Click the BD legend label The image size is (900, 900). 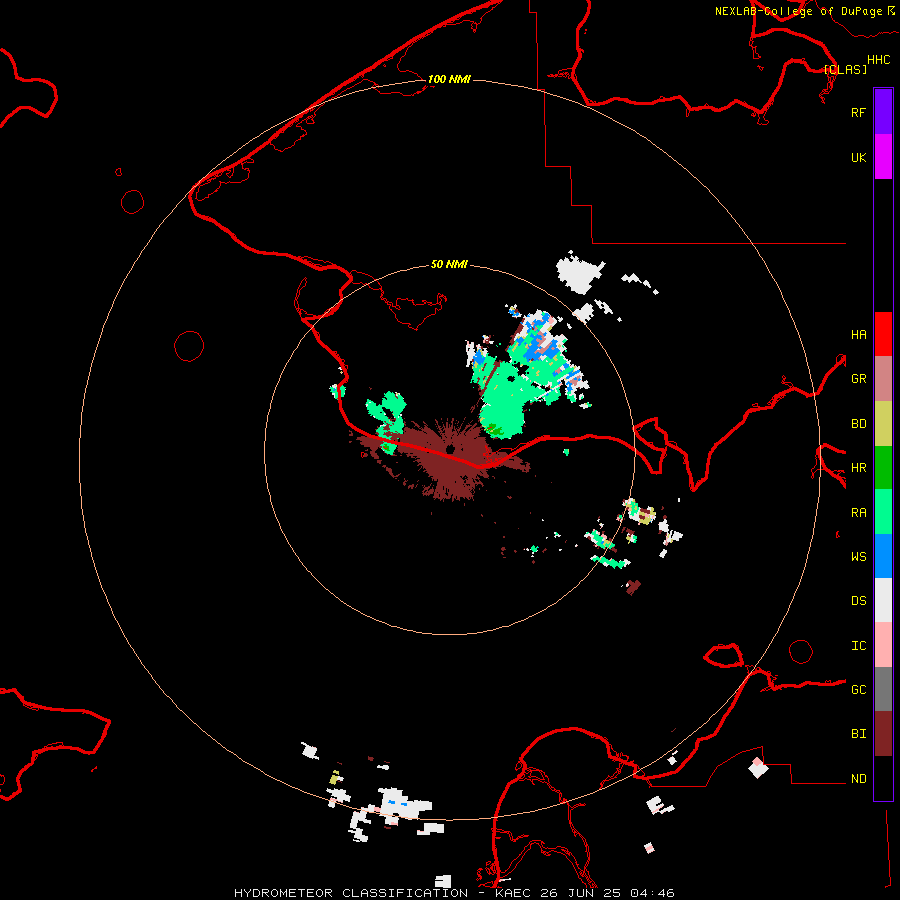tap(858, 424)
